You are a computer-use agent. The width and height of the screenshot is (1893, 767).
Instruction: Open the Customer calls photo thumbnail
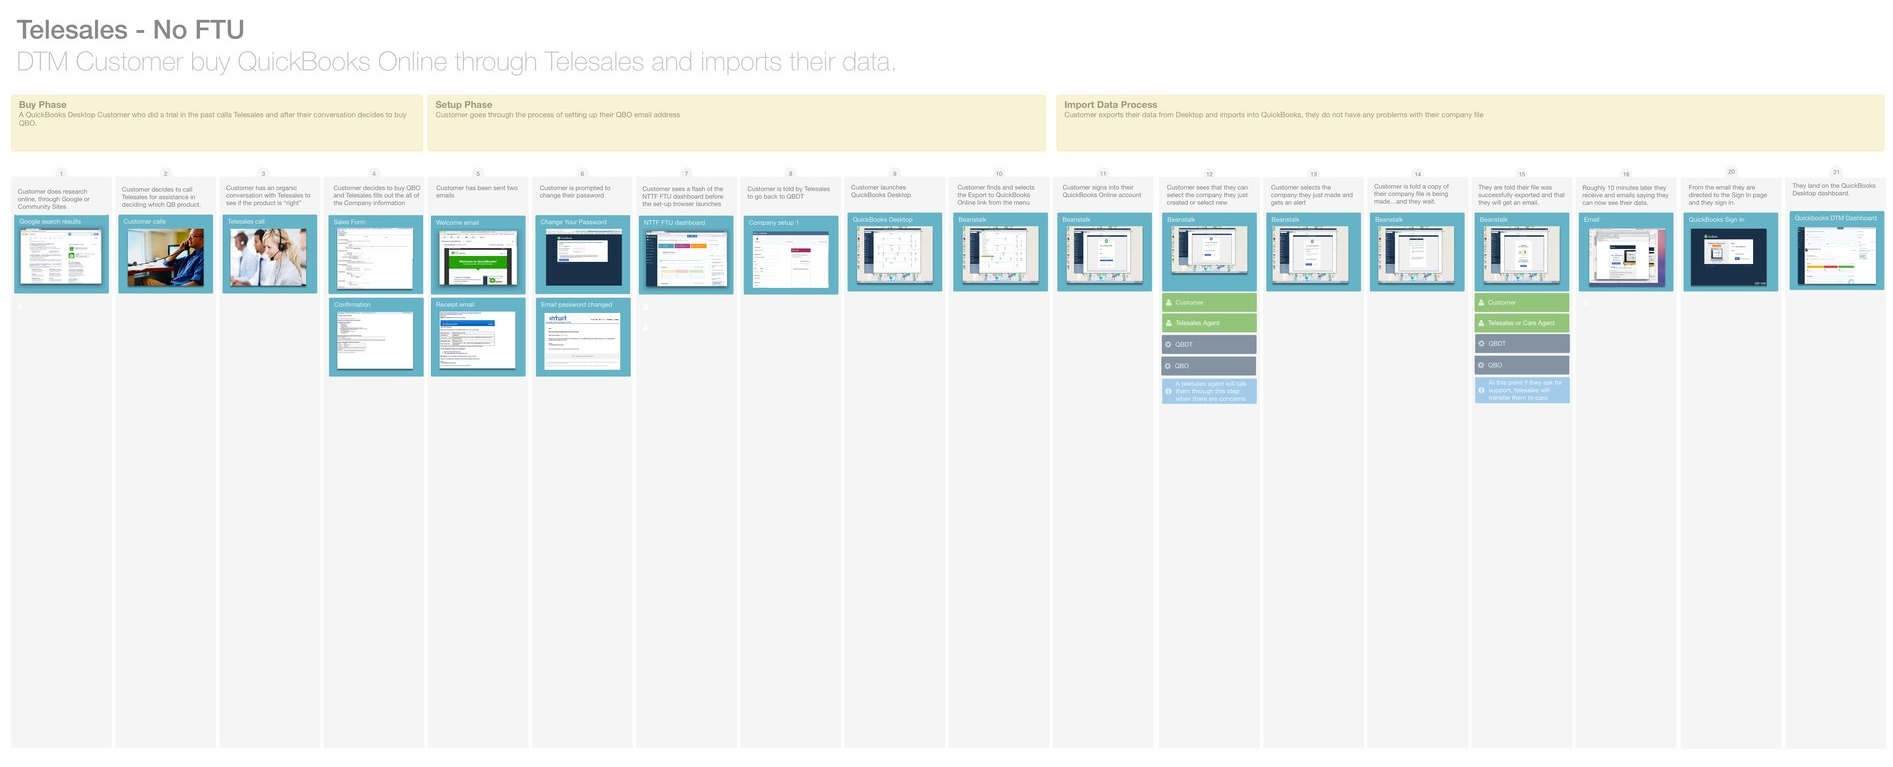166,257
